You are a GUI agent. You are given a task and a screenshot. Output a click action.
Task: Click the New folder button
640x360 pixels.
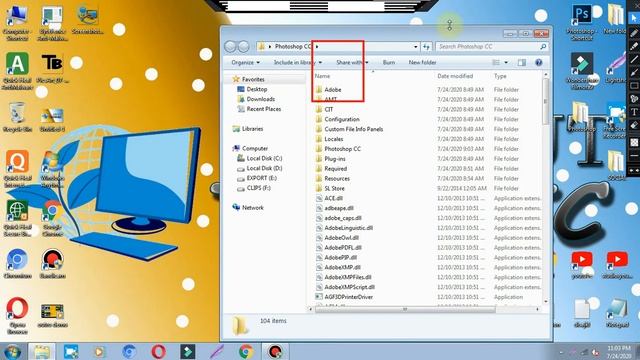pos(422,62)
